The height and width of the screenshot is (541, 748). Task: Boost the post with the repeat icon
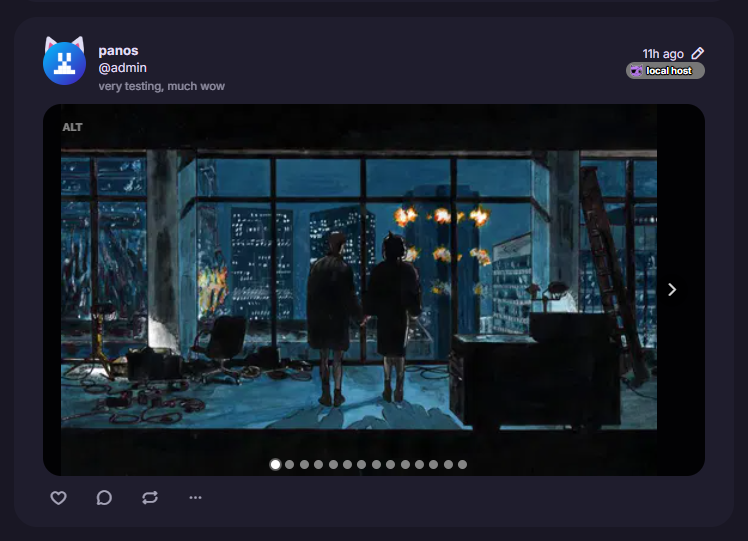[150, 498]
